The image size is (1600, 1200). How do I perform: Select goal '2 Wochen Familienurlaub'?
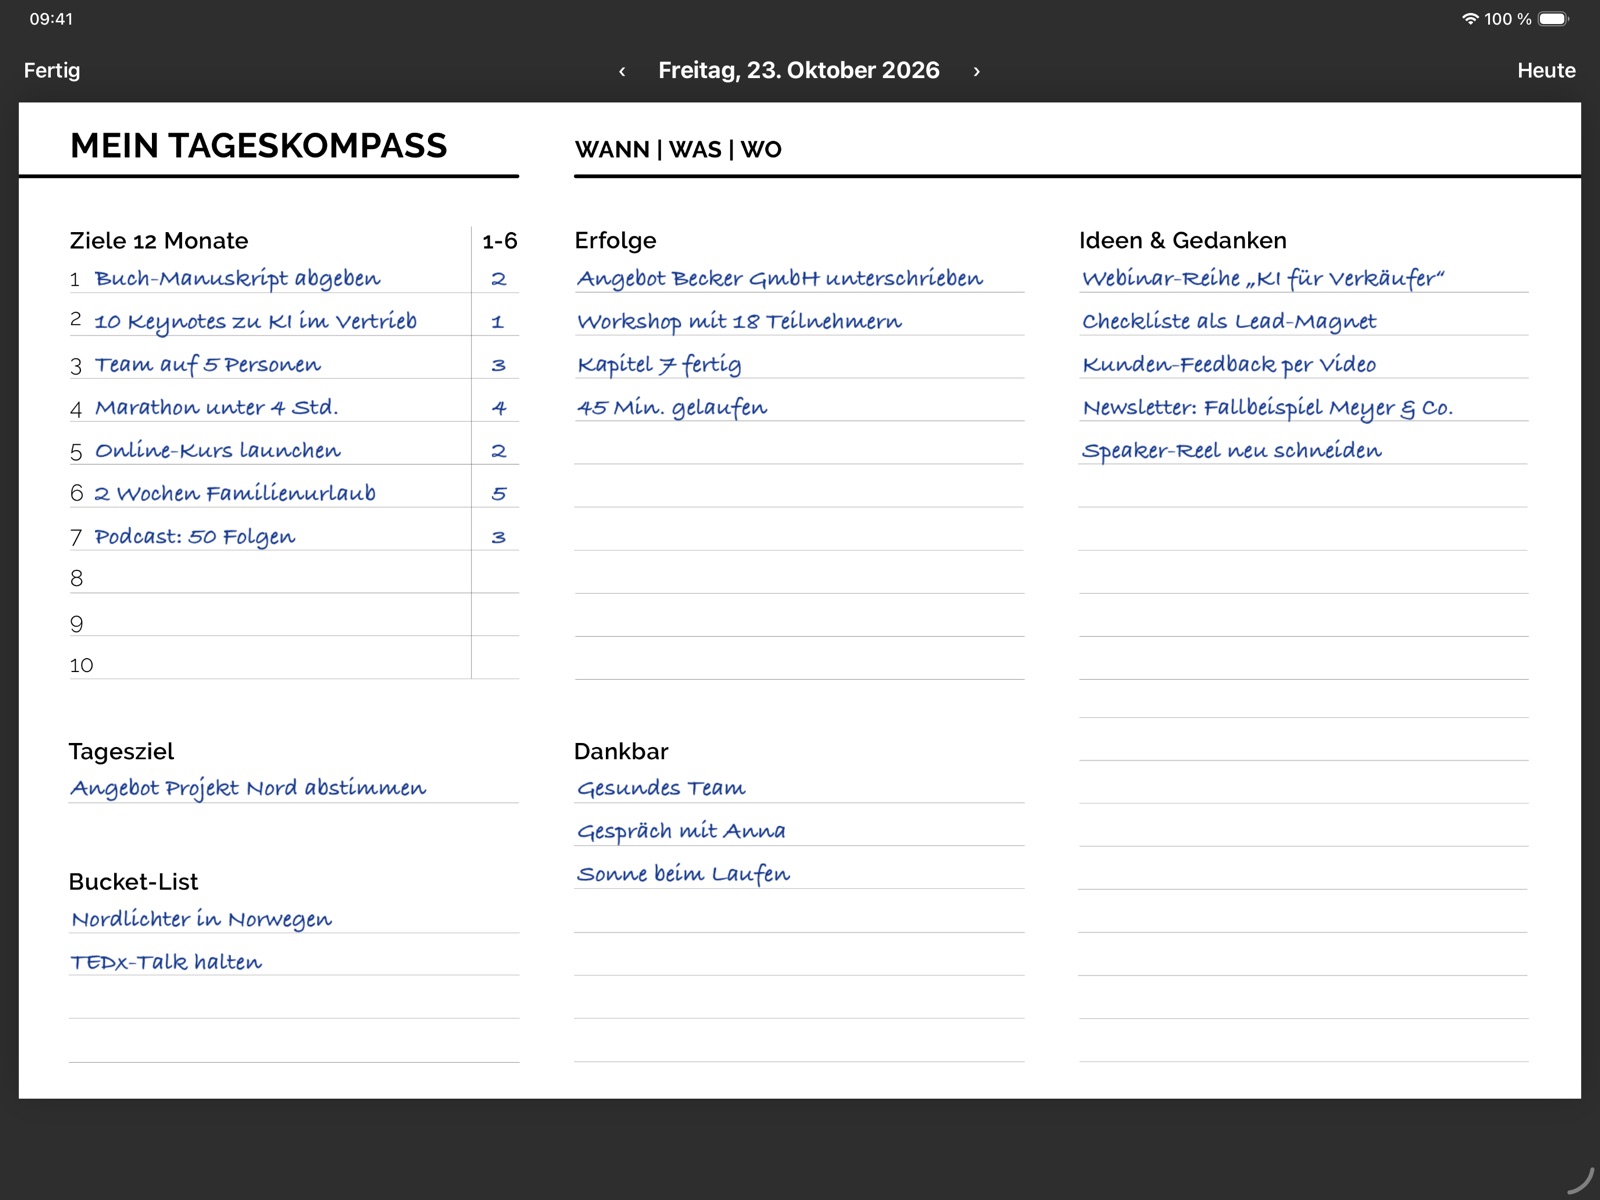point(235,493)
